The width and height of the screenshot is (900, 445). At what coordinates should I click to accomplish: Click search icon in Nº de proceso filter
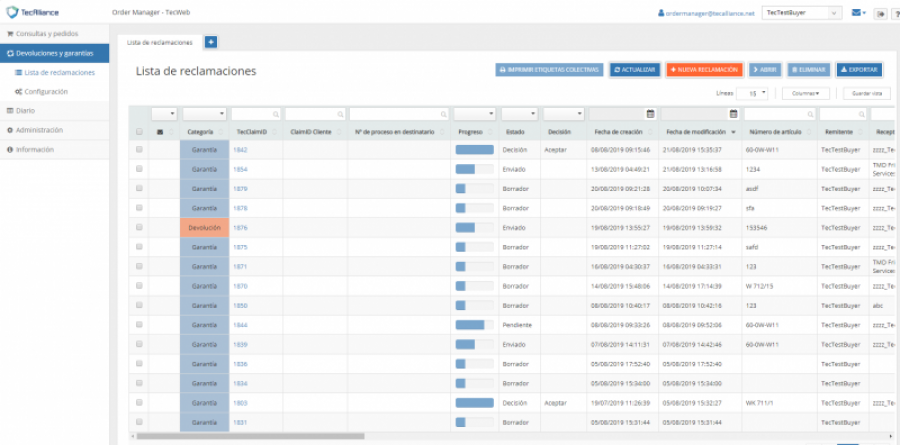444,114
